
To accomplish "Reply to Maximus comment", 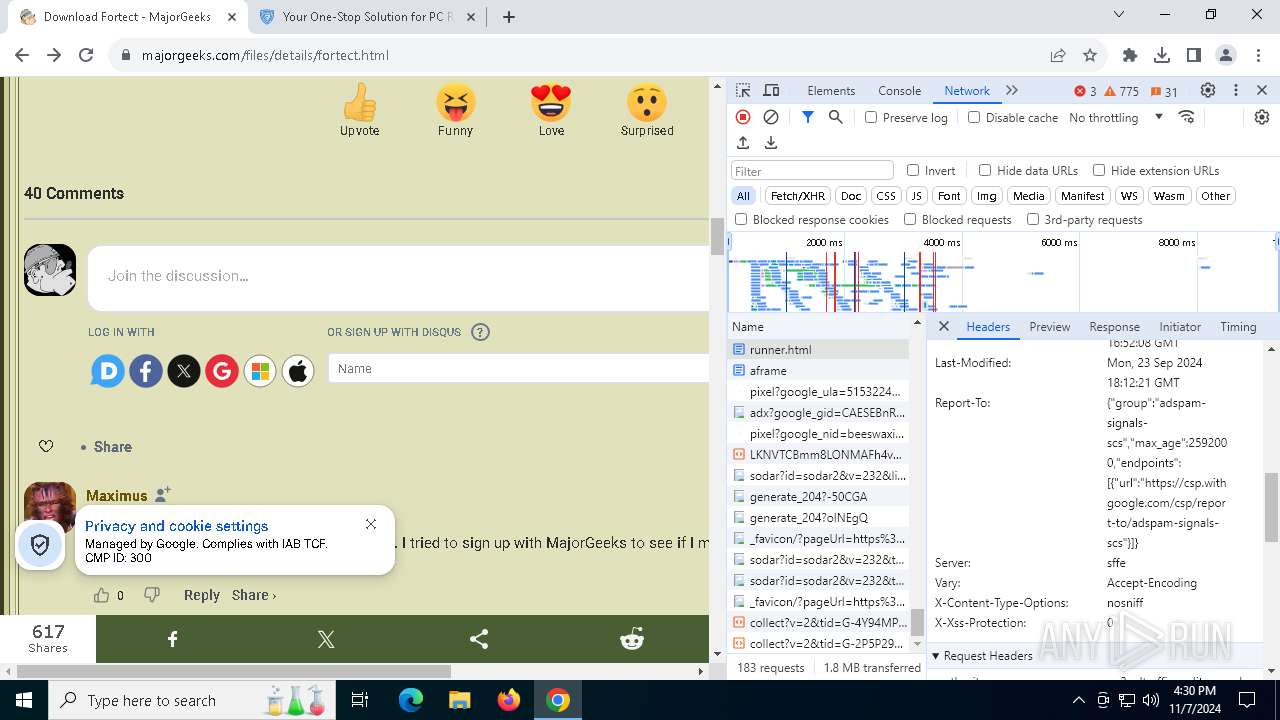I will click(x=201, y=595).
